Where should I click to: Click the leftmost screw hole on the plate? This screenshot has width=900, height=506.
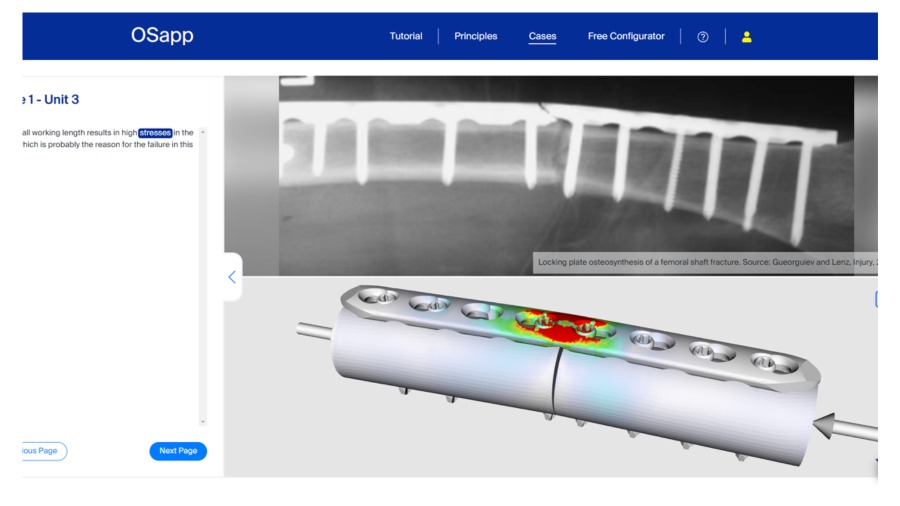coord(376,295)
